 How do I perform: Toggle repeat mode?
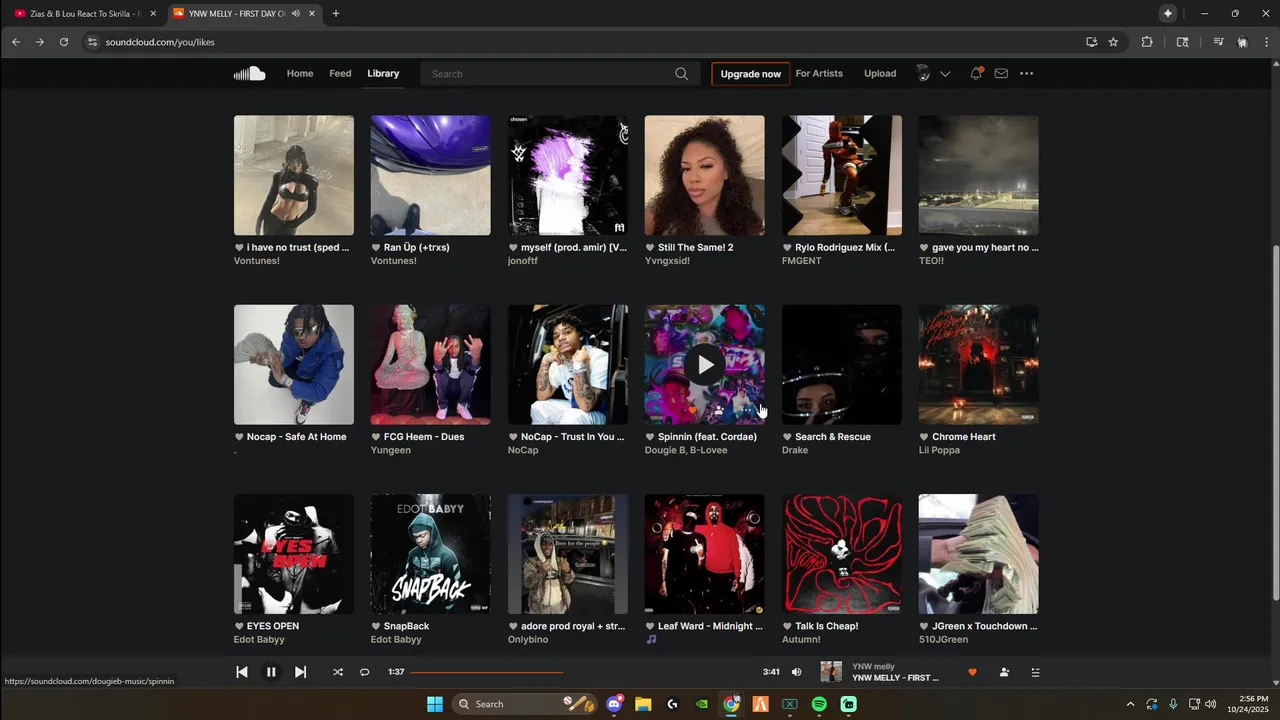[364, 672]
